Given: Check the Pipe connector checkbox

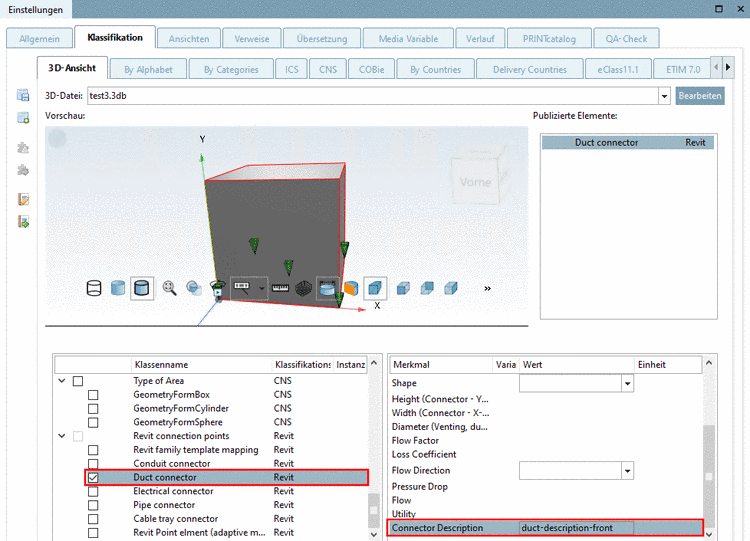Looking at the screenshot, I should (93, 505).
